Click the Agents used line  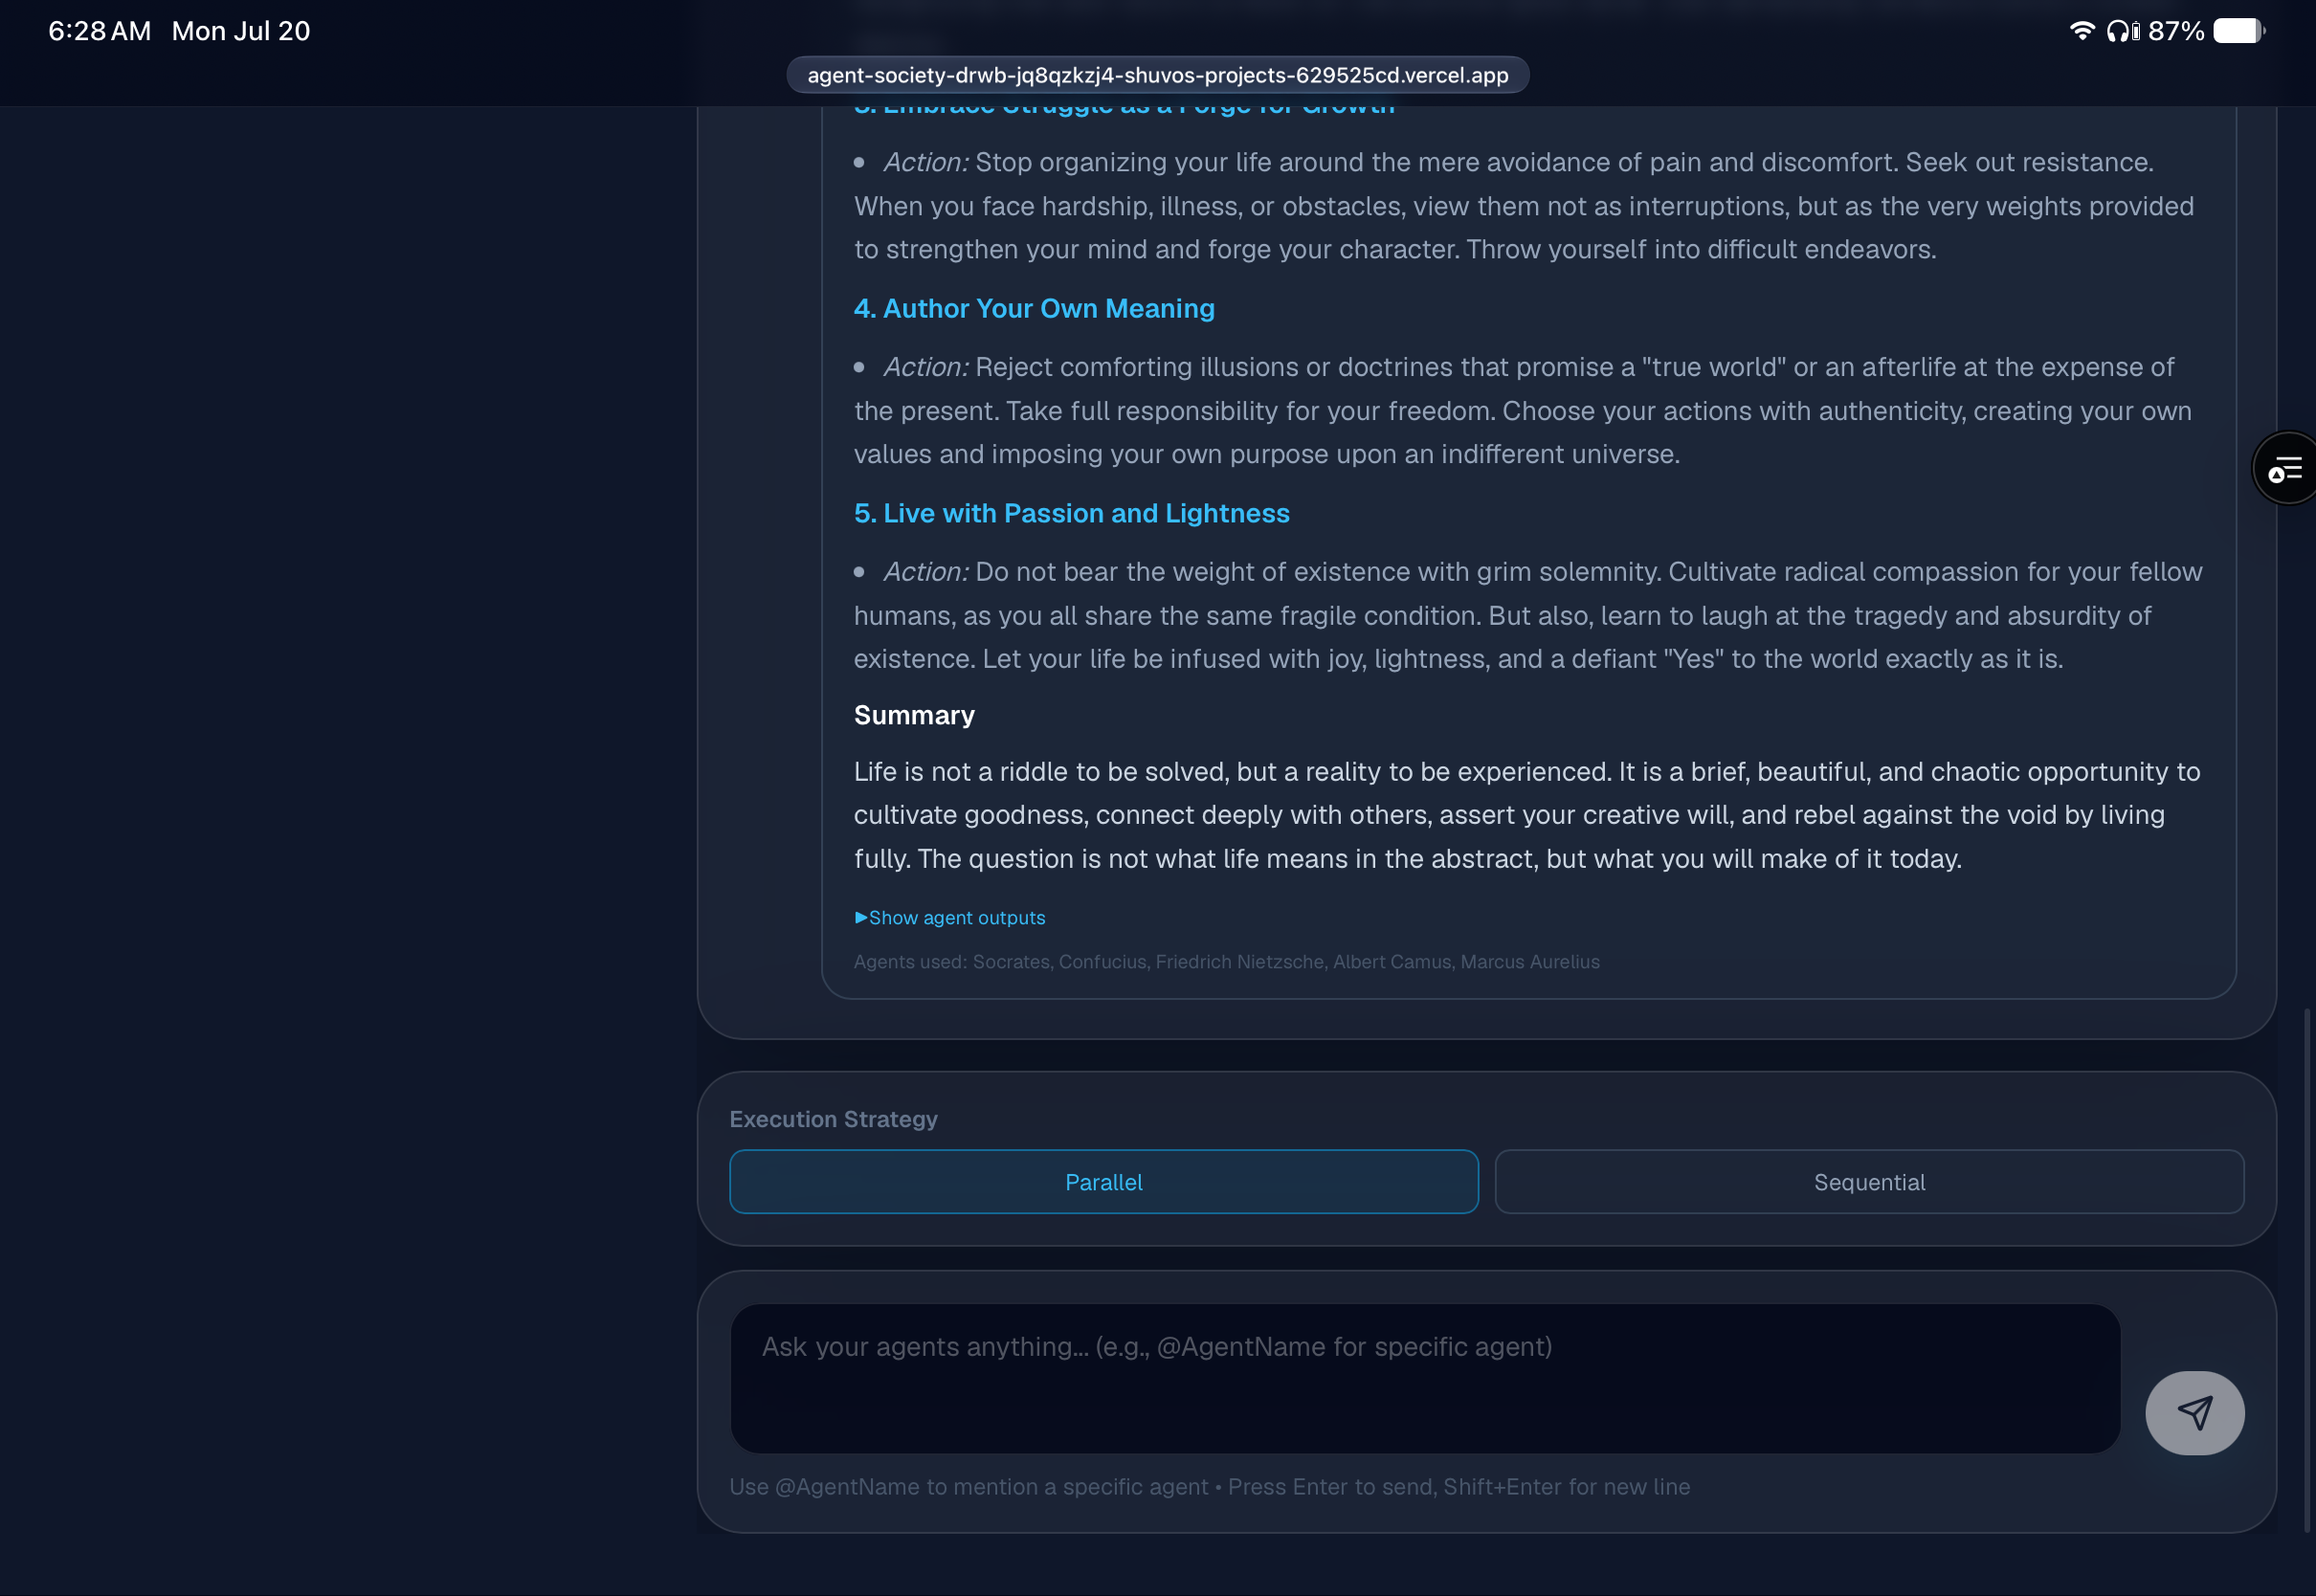[1226, 961]
